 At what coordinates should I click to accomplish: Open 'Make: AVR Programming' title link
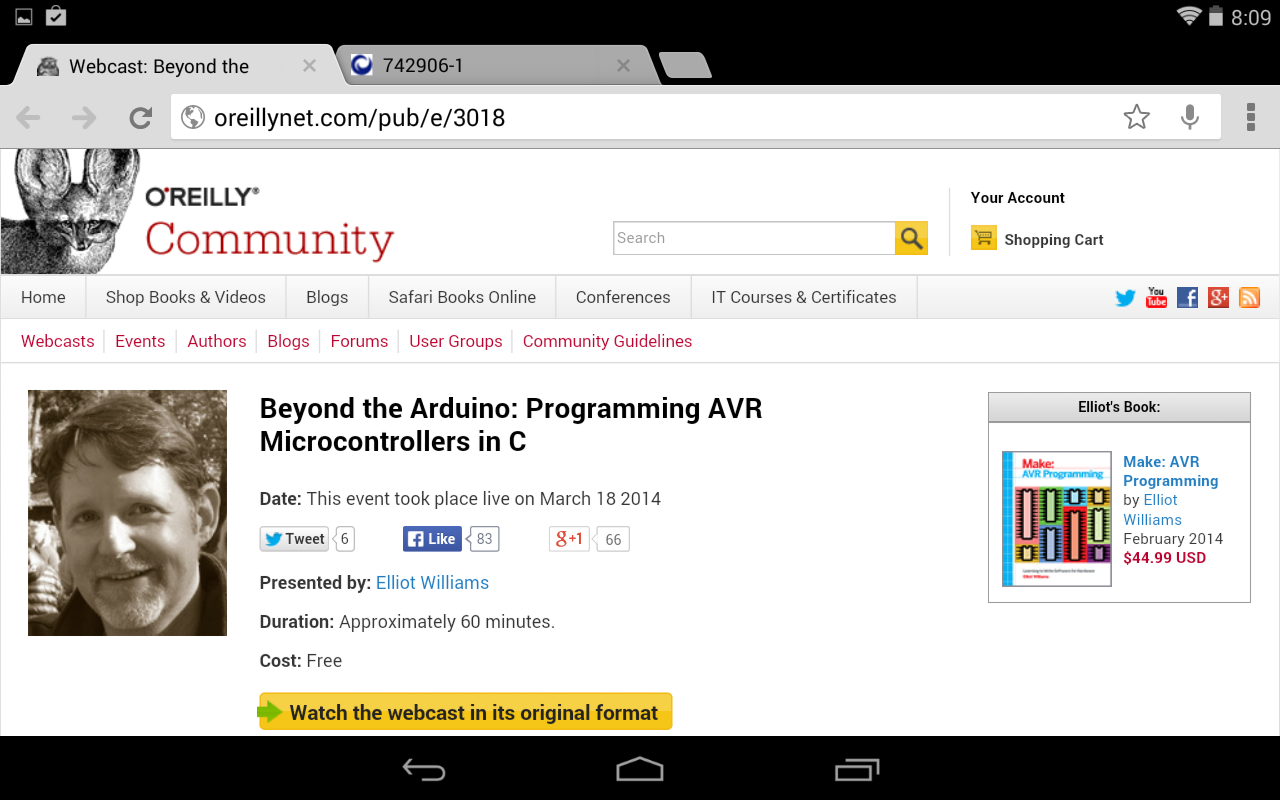[1170, 471]
